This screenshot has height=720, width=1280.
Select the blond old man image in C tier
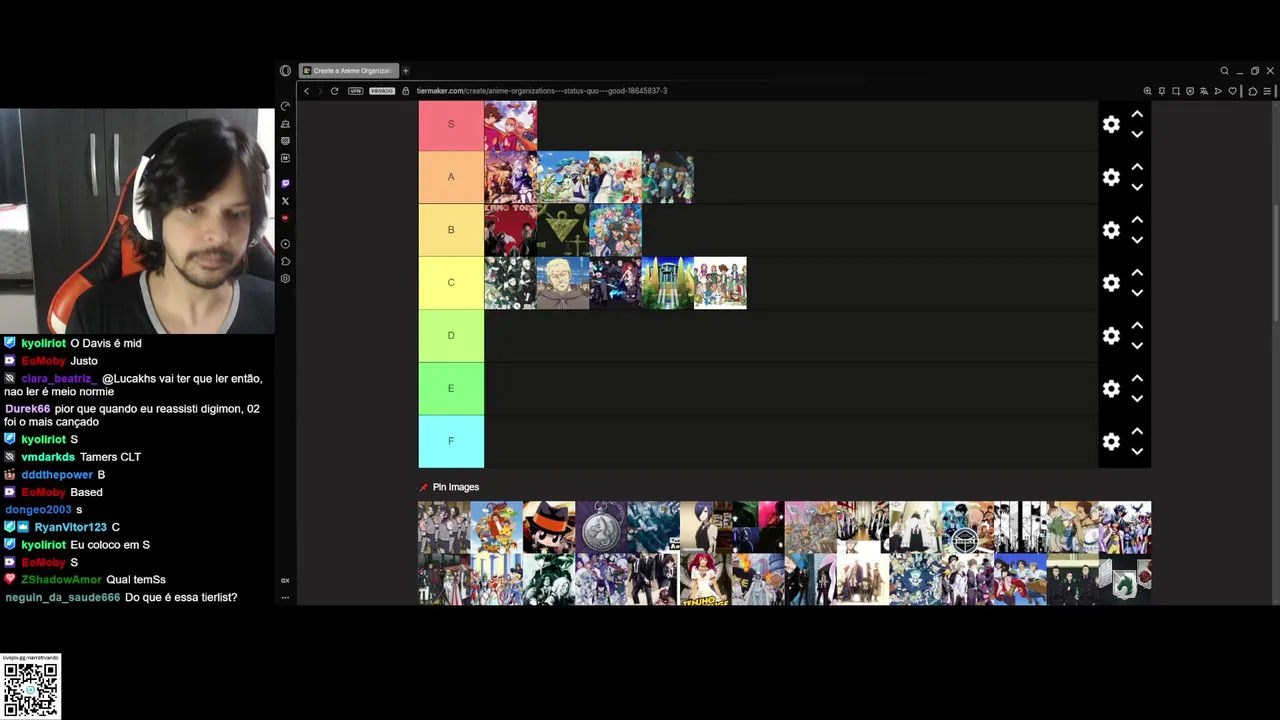(x=563, y=283)
